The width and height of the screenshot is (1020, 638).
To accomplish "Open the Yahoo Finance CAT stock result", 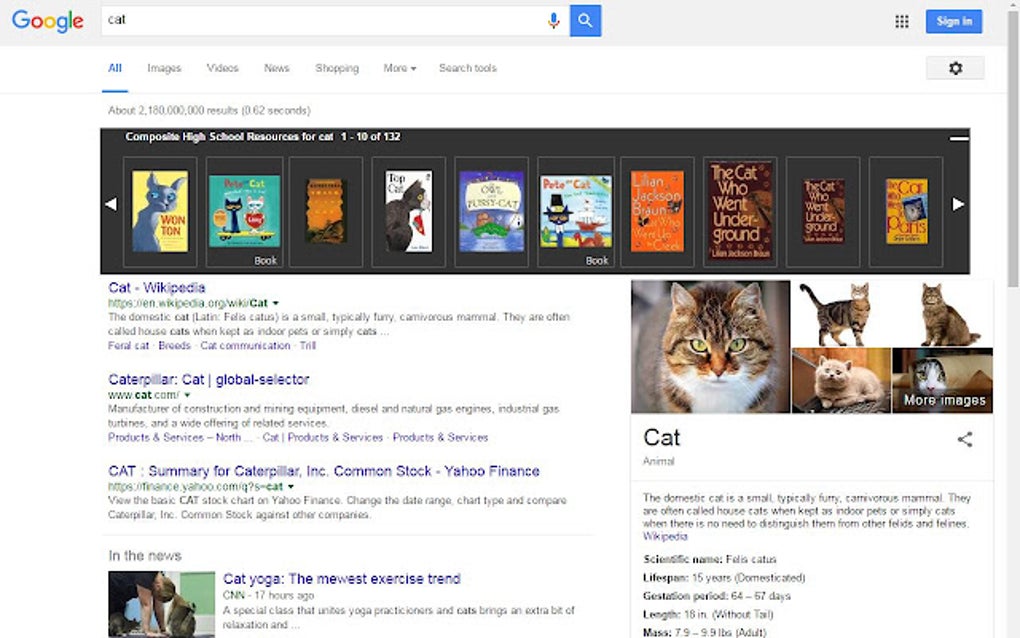I will pos(324,471).
